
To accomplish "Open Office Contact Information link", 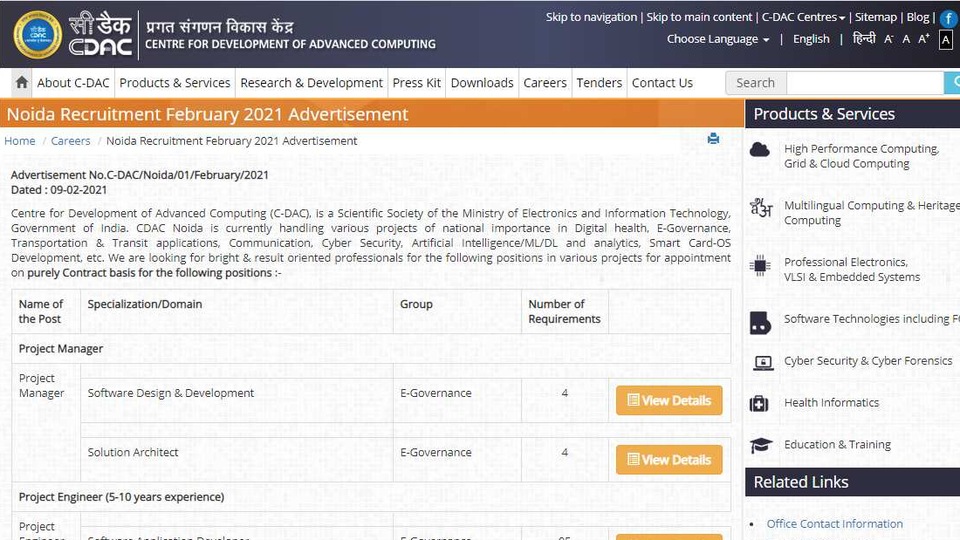I will 834,523.
